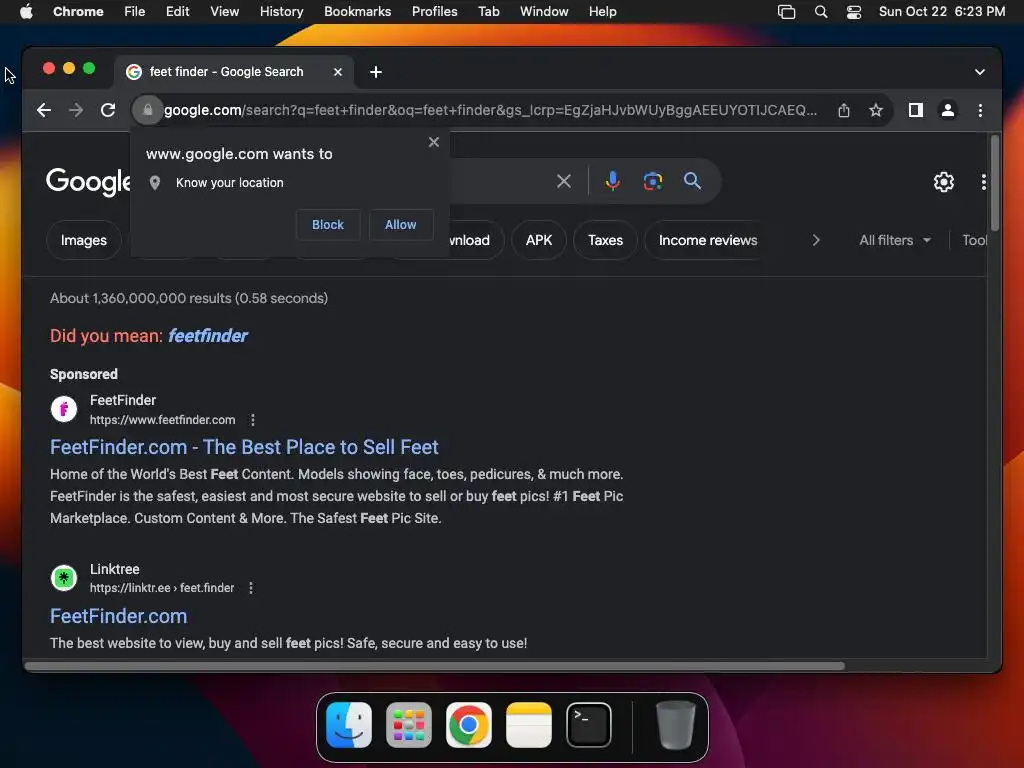
Task: Open site info via lock icon
Action: 148,110
